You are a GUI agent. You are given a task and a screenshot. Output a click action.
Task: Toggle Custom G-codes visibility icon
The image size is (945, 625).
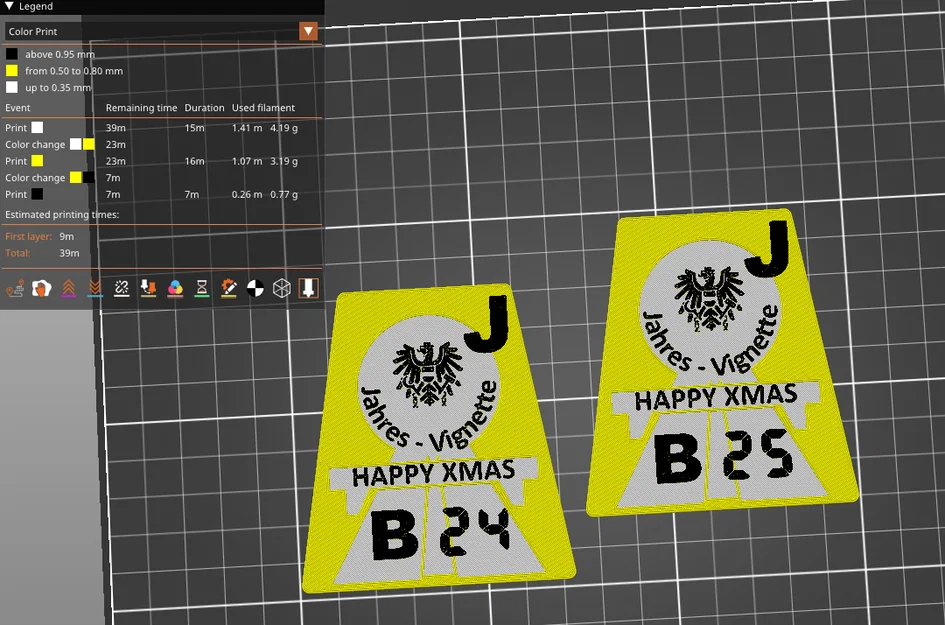pos(228,289)
